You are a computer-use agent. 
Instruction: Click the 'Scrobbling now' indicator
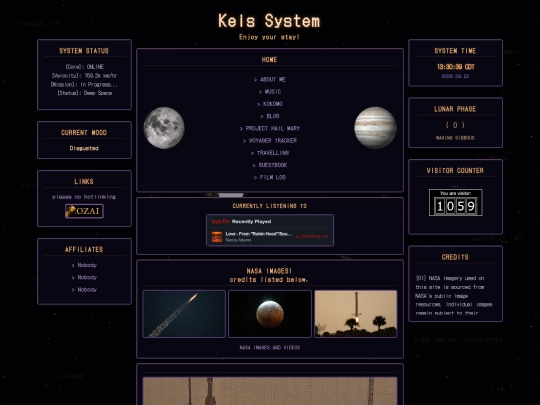point(312,237)
